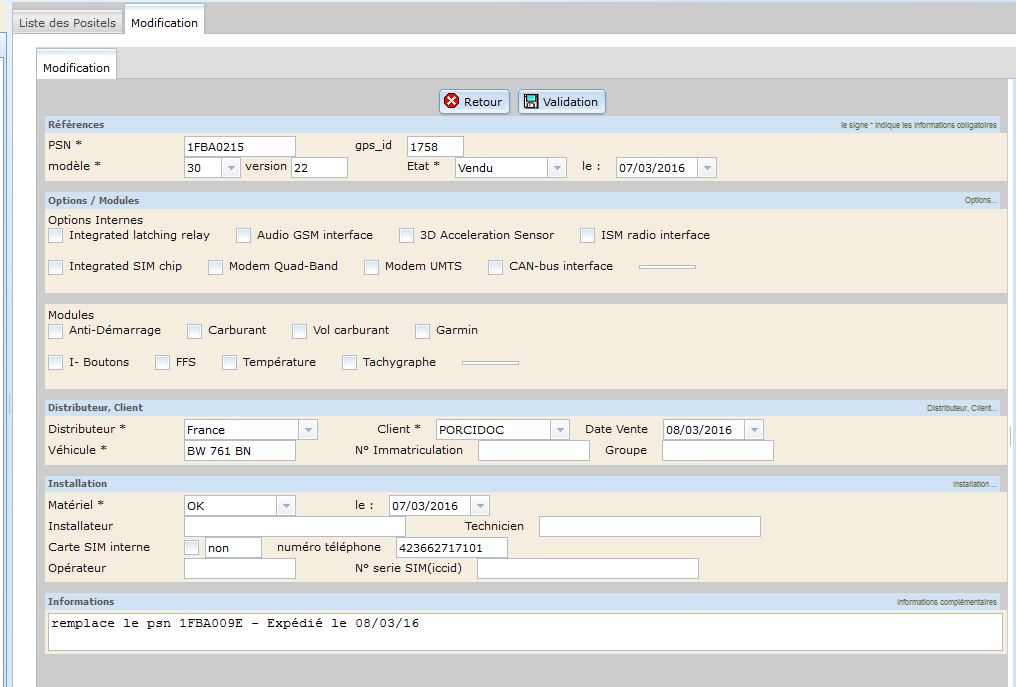Expand the Client dropdown showing PORCIDOC
This screenshot has width=1016, height=687.
point(559,430)
